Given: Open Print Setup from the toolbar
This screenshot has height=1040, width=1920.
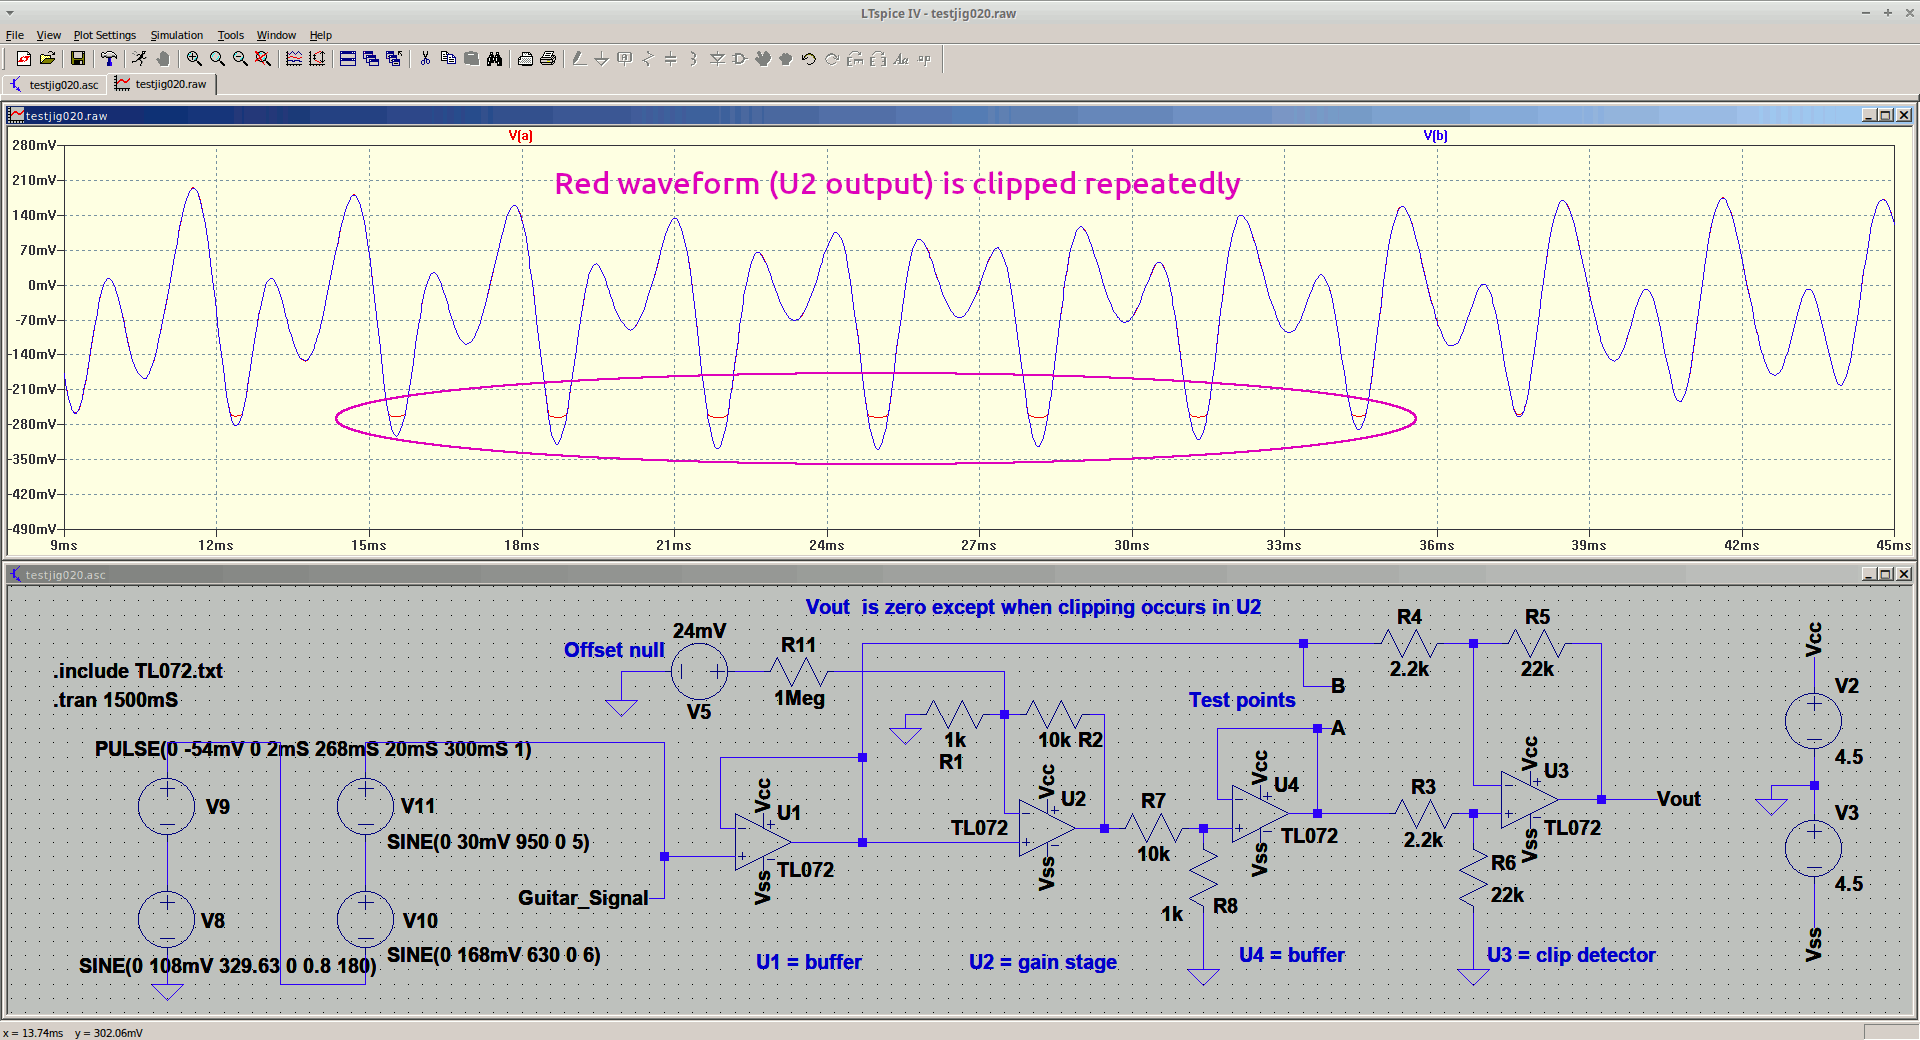Looking at the screenshot, I should (525, 59).
